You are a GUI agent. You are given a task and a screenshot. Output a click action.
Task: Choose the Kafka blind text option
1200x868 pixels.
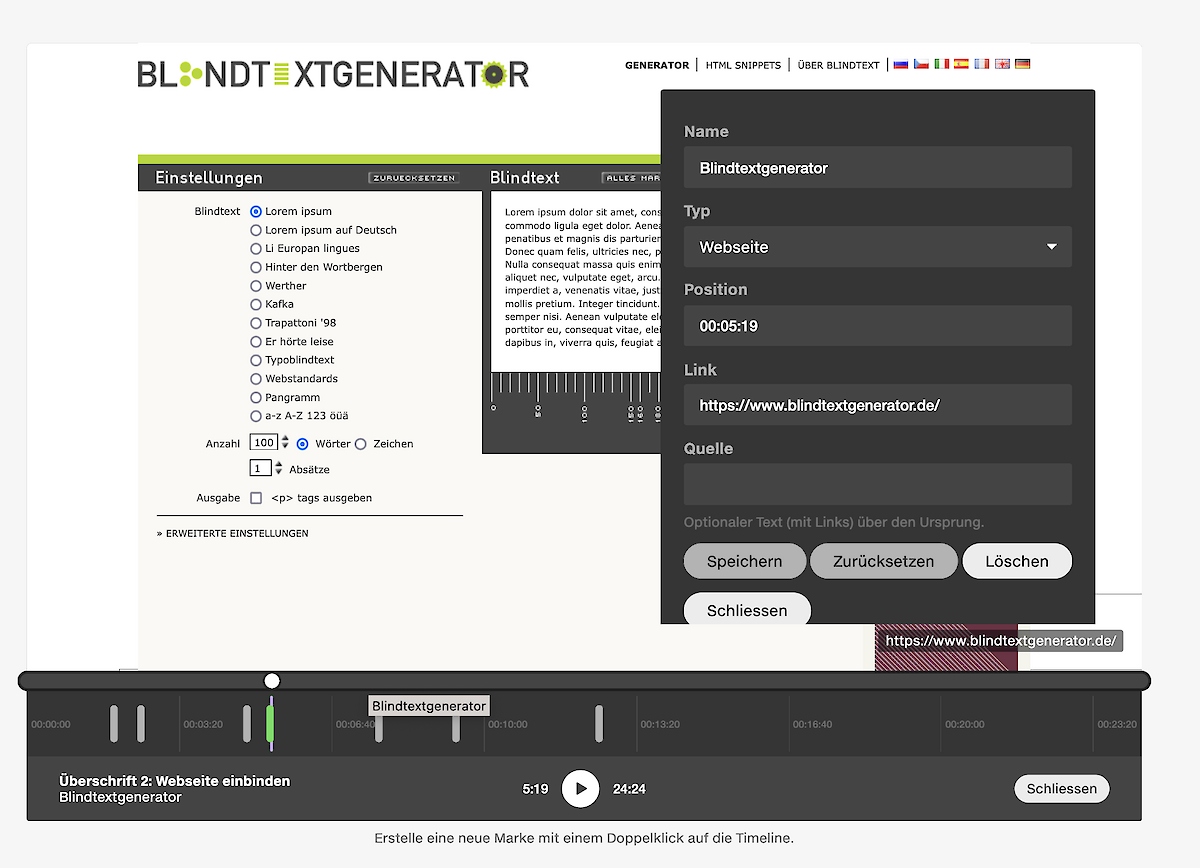(x=256, y=304)
